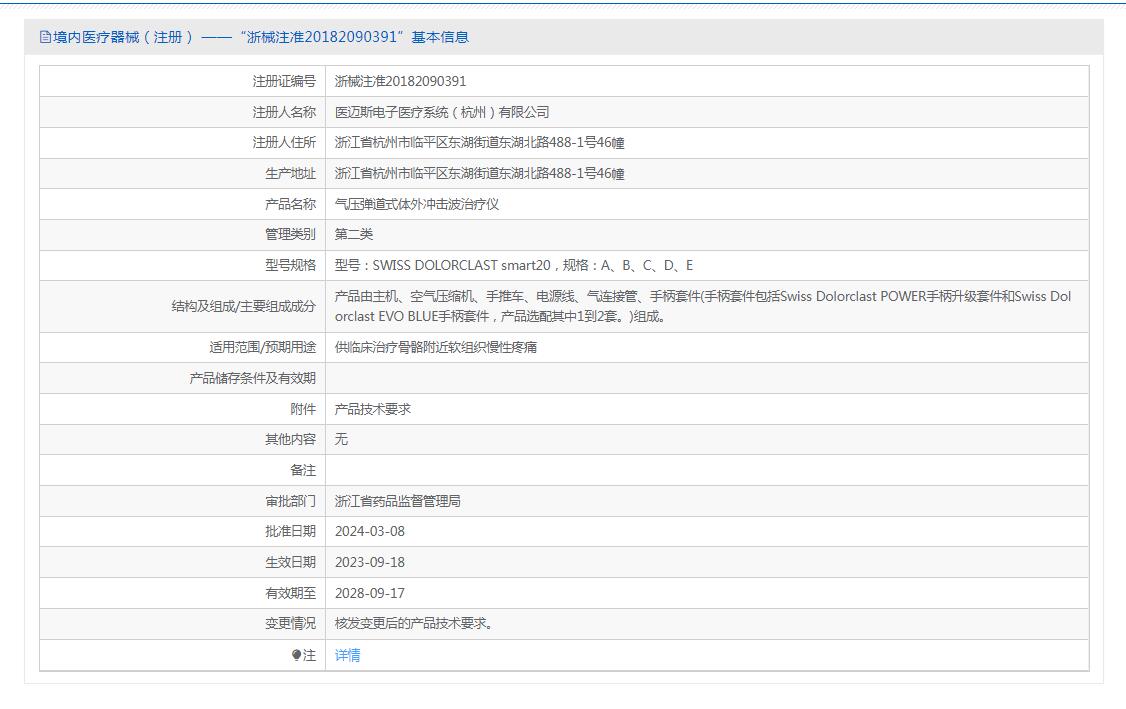The height and width of the screenshot is (709, 1126).
Task: Click the effective date 2023-09-18
Action: 369,562
